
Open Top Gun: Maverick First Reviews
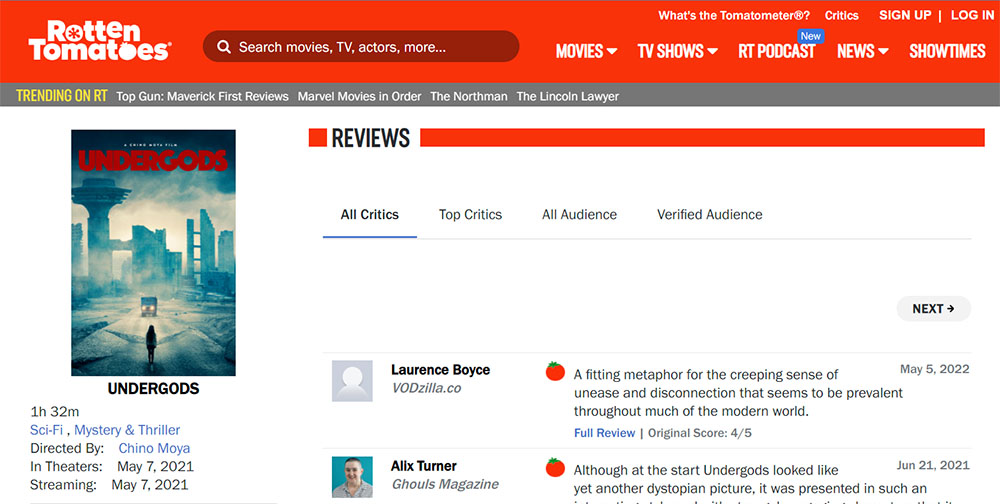coord(202,96)
